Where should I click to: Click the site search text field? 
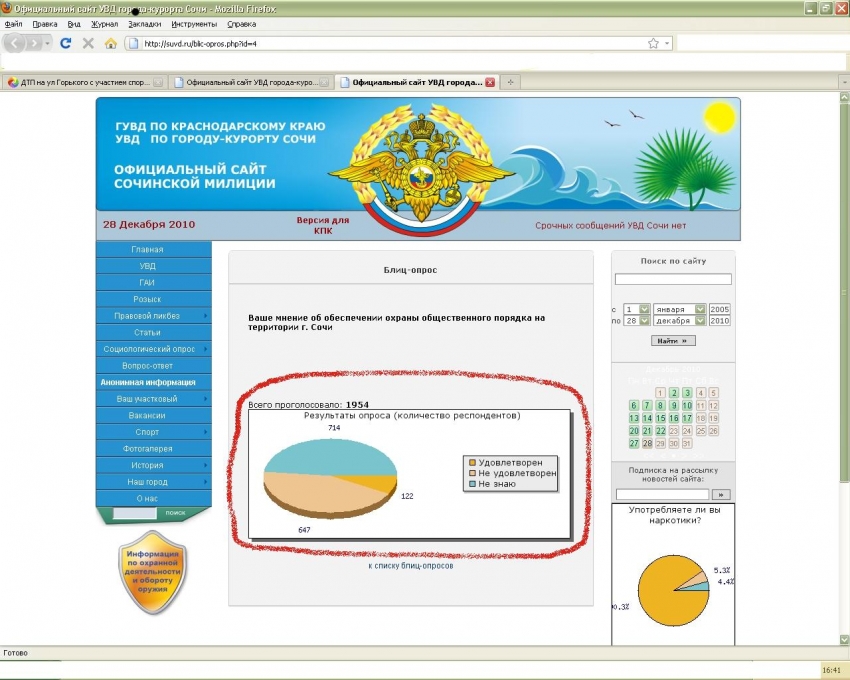(x=672, y=279)
